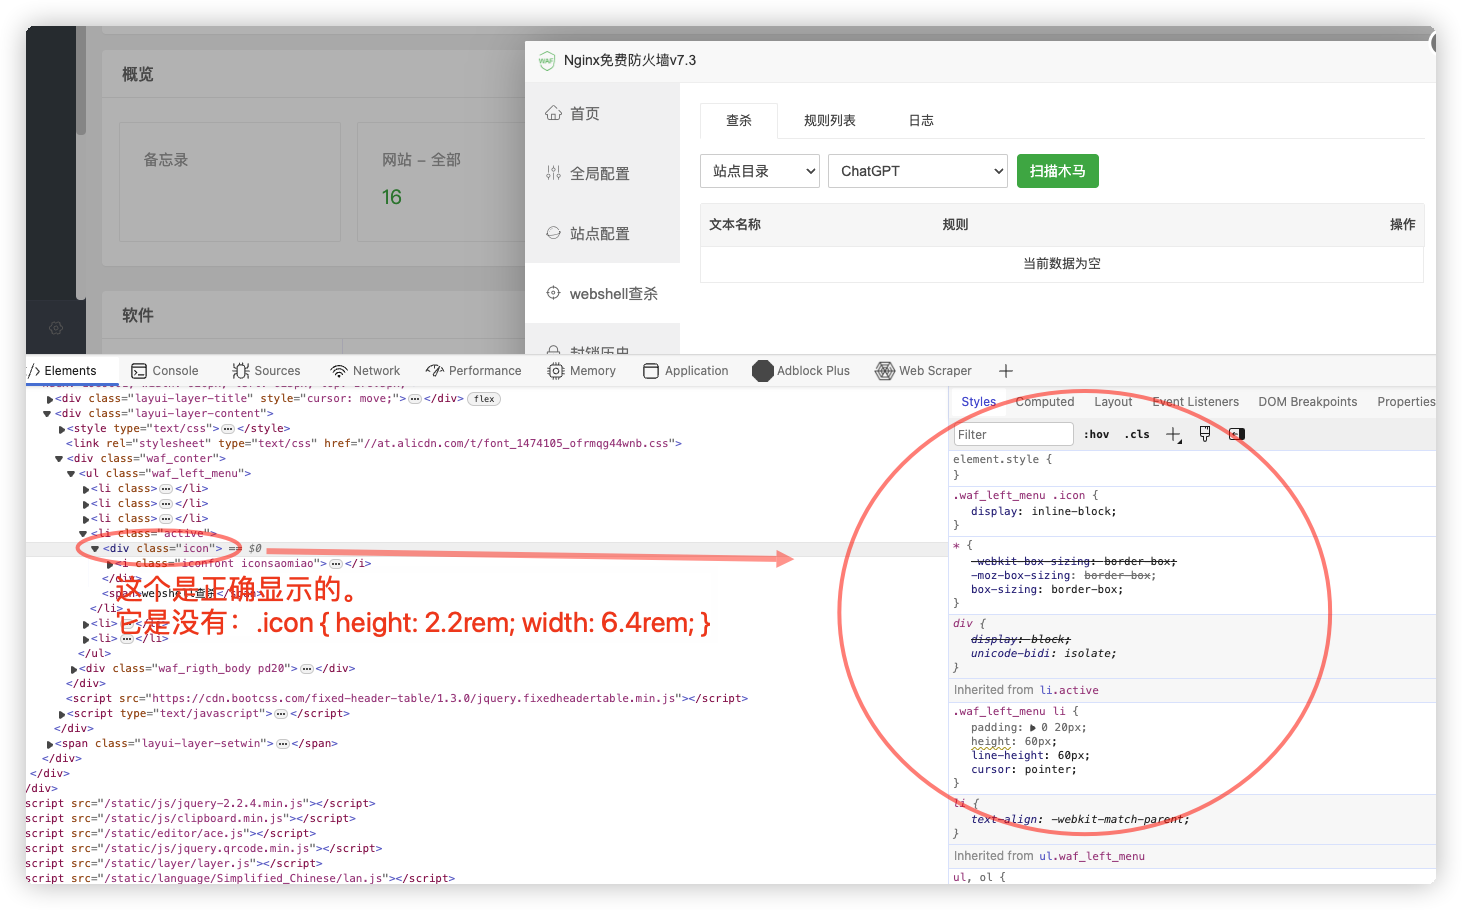Click the Performance tab gauge icon

click(x=435, y=371)
